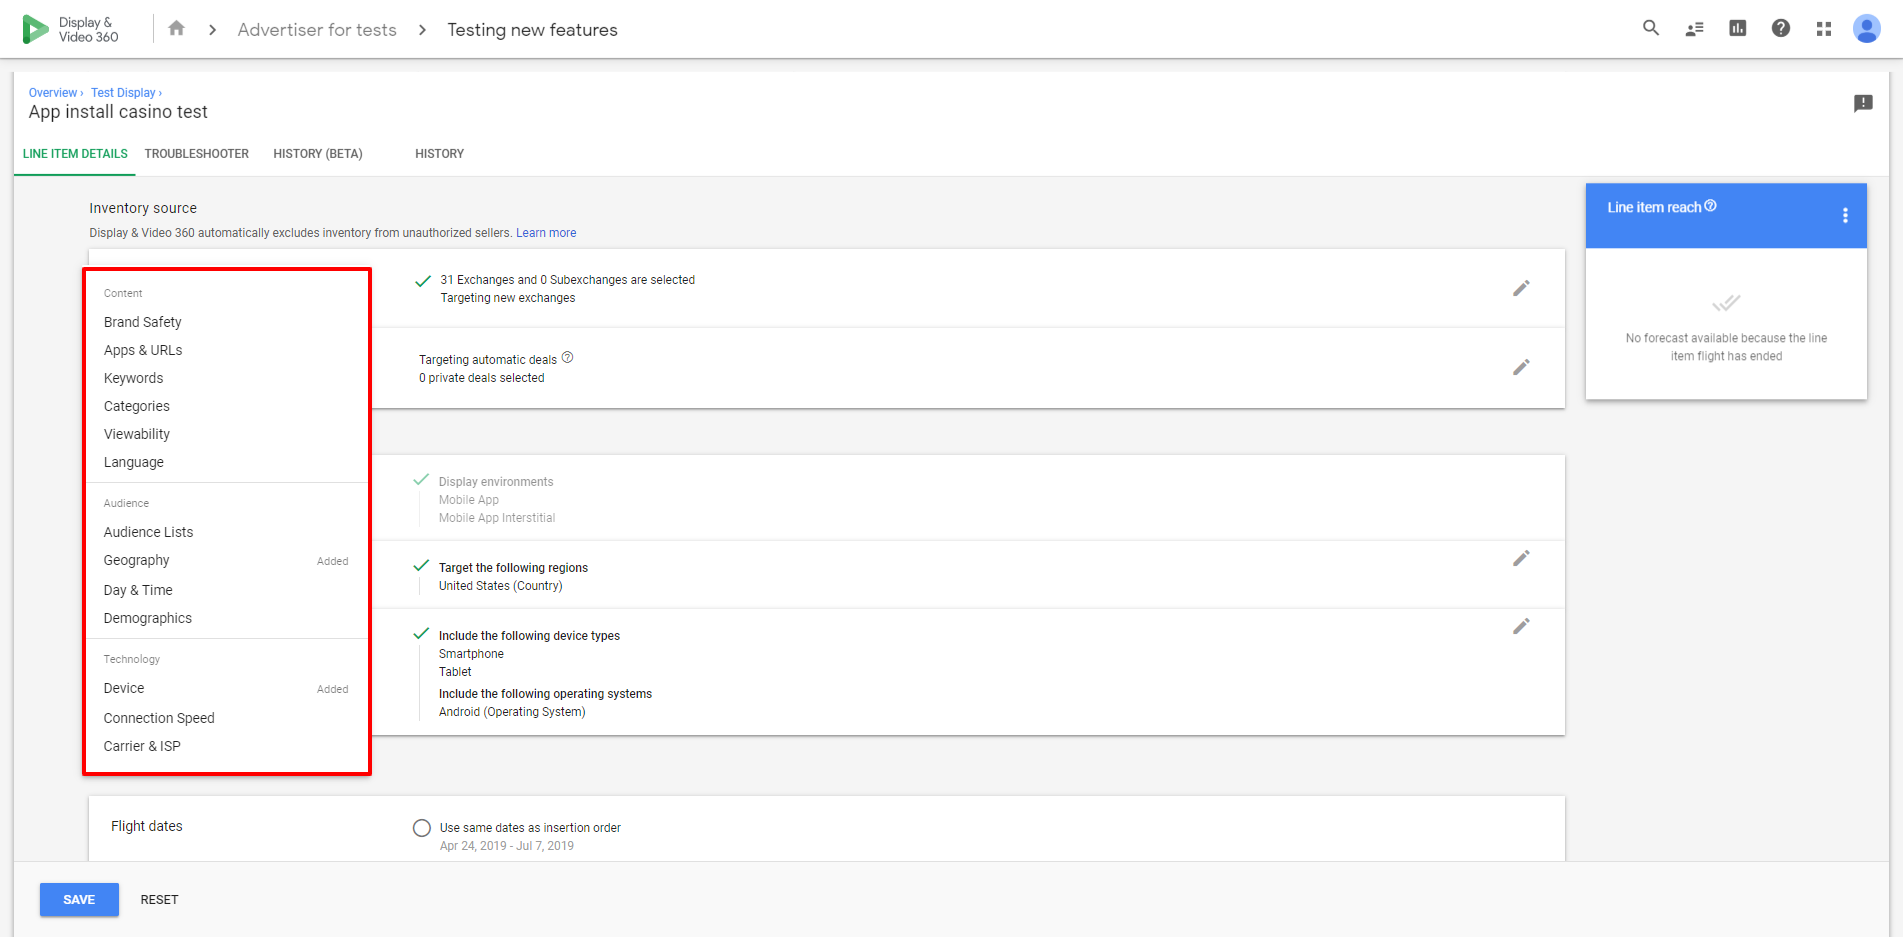Choose Connection Speed targeting option

coord(159,718)
